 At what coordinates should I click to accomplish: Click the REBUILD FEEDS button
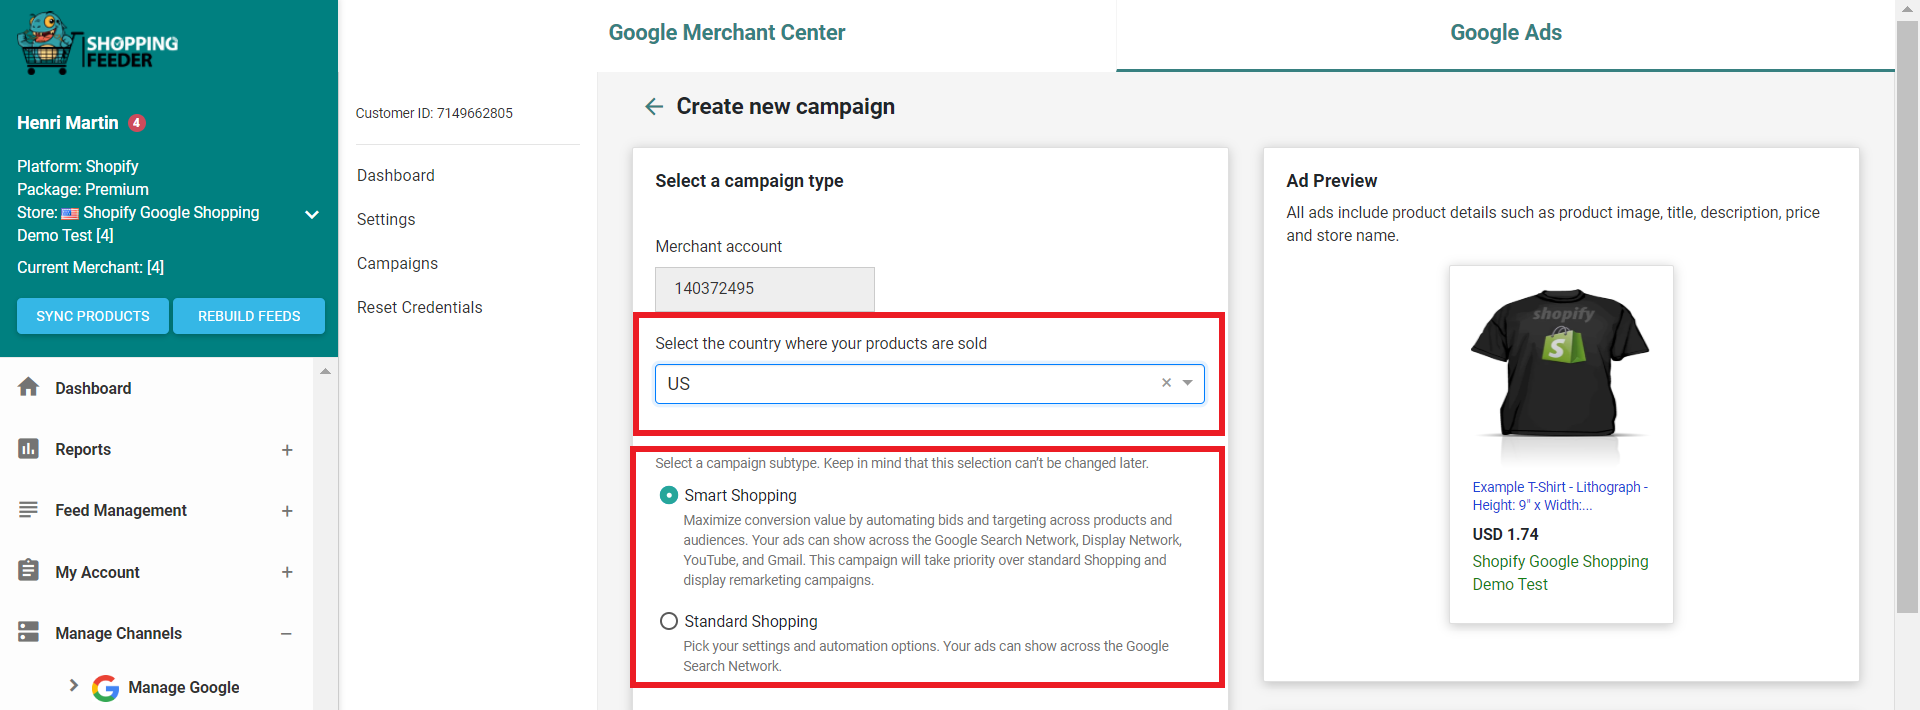click(249, 316)
